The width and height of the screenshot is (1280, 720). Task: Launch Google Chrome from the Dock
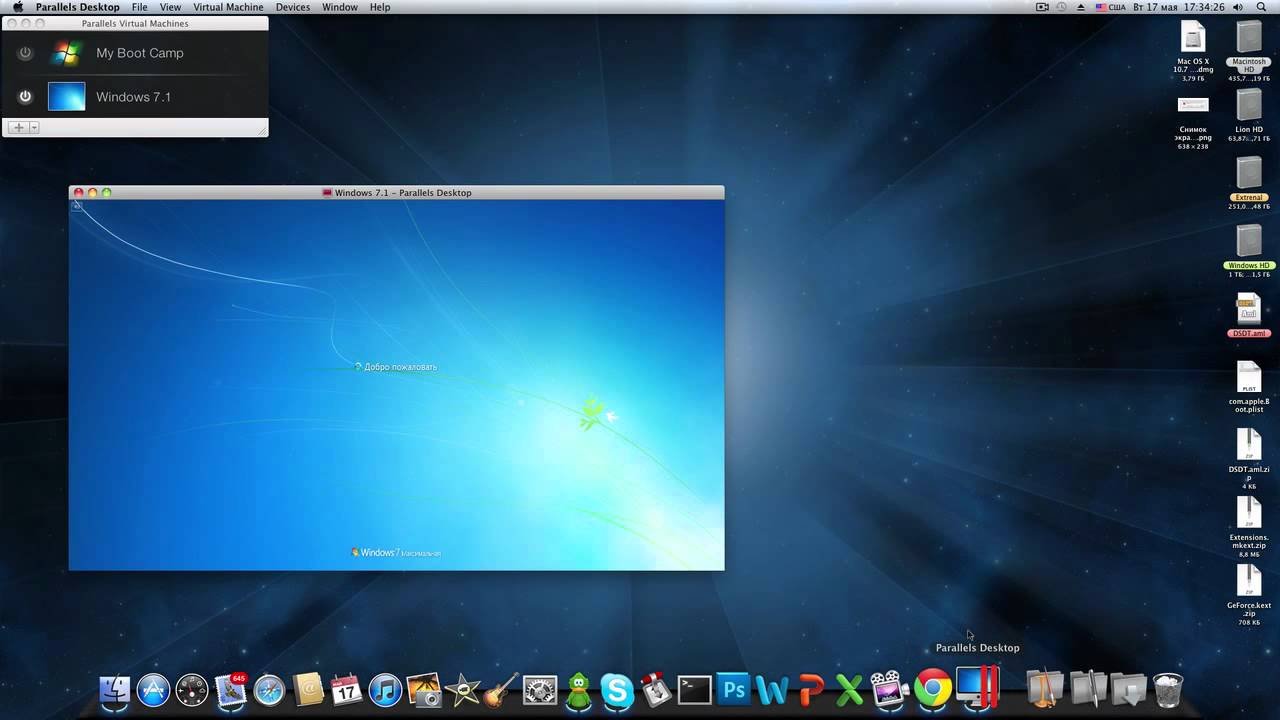tap(932, 689)
